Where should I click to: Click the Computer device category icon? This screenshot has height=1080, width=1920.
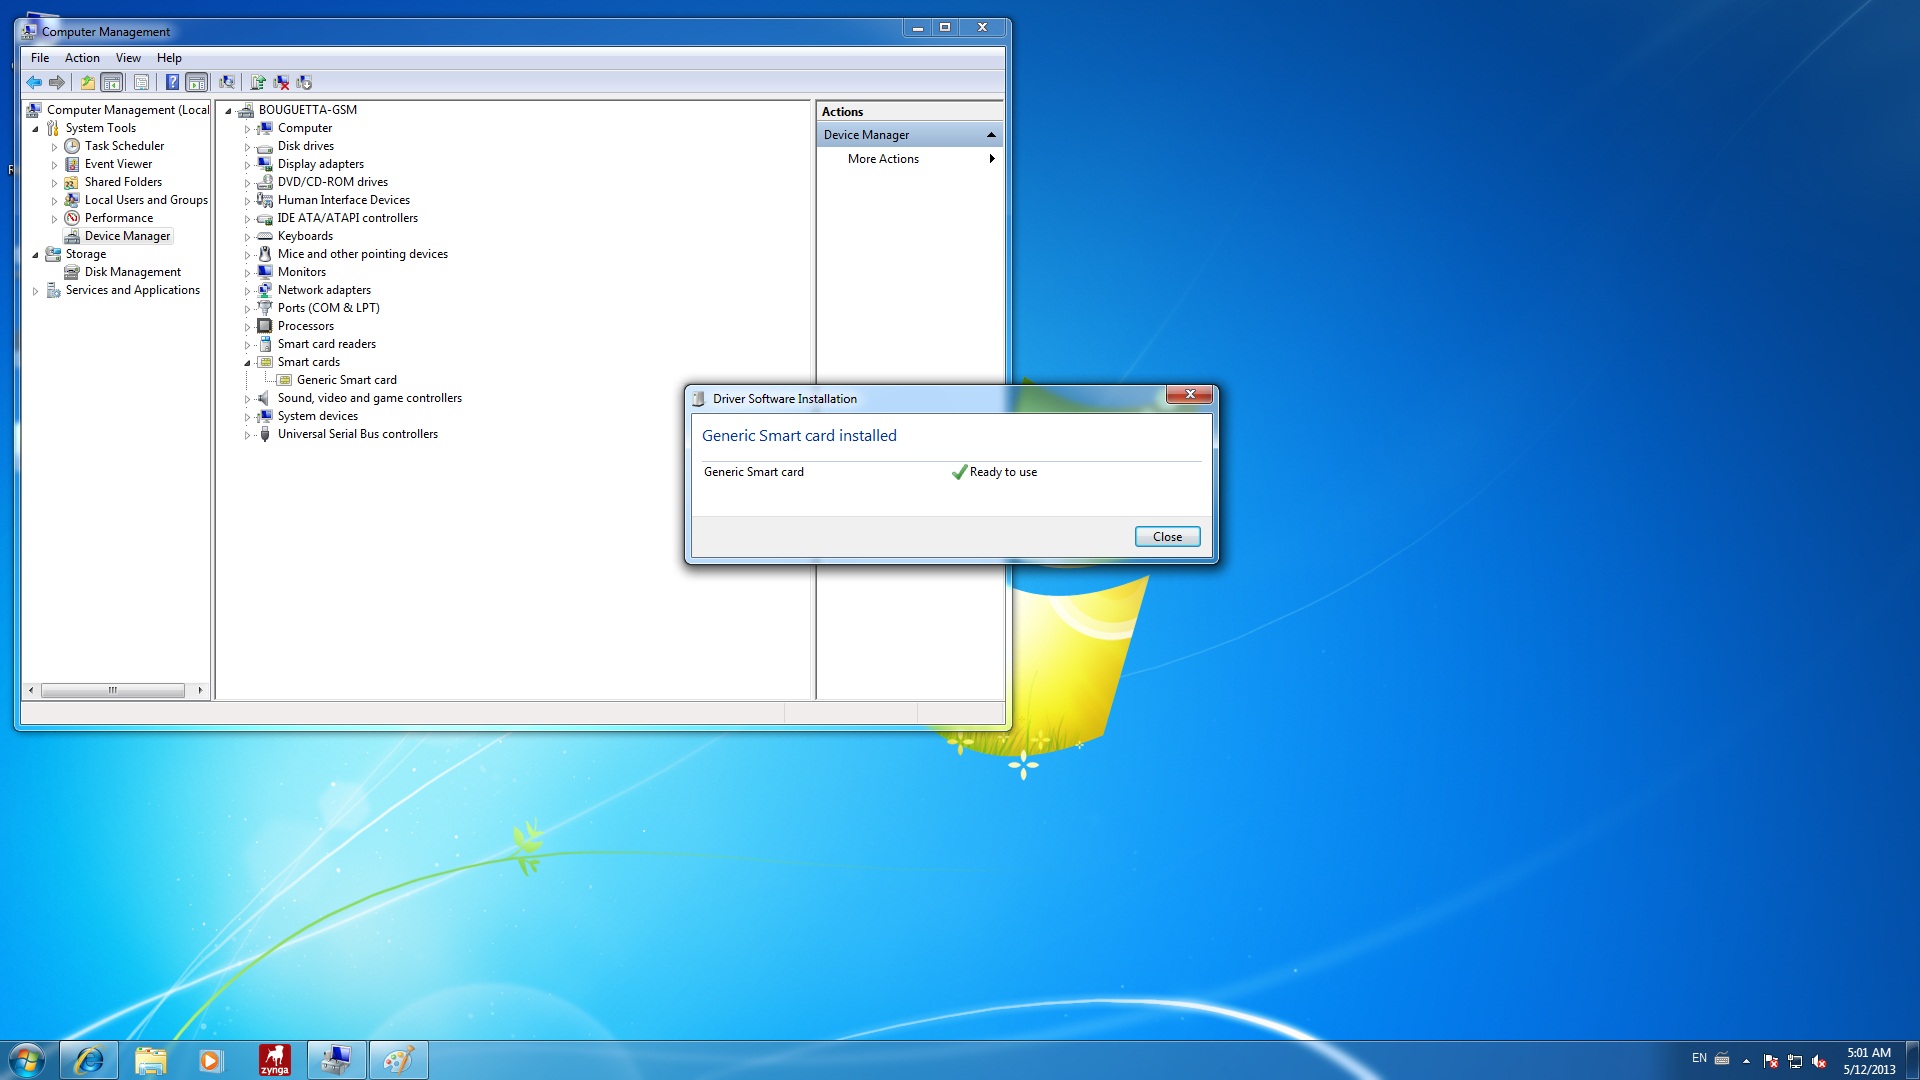[265, 128]
